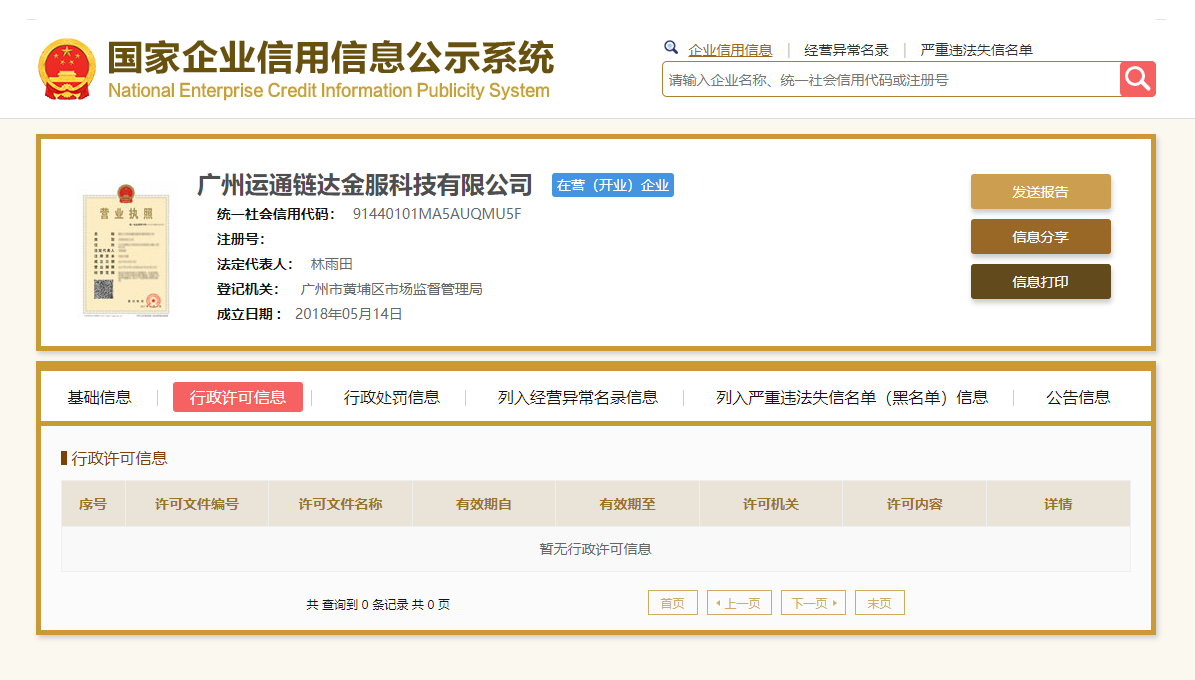Click the 有效期至 column header
The image size is (1195, 680).
coord(627,504)
